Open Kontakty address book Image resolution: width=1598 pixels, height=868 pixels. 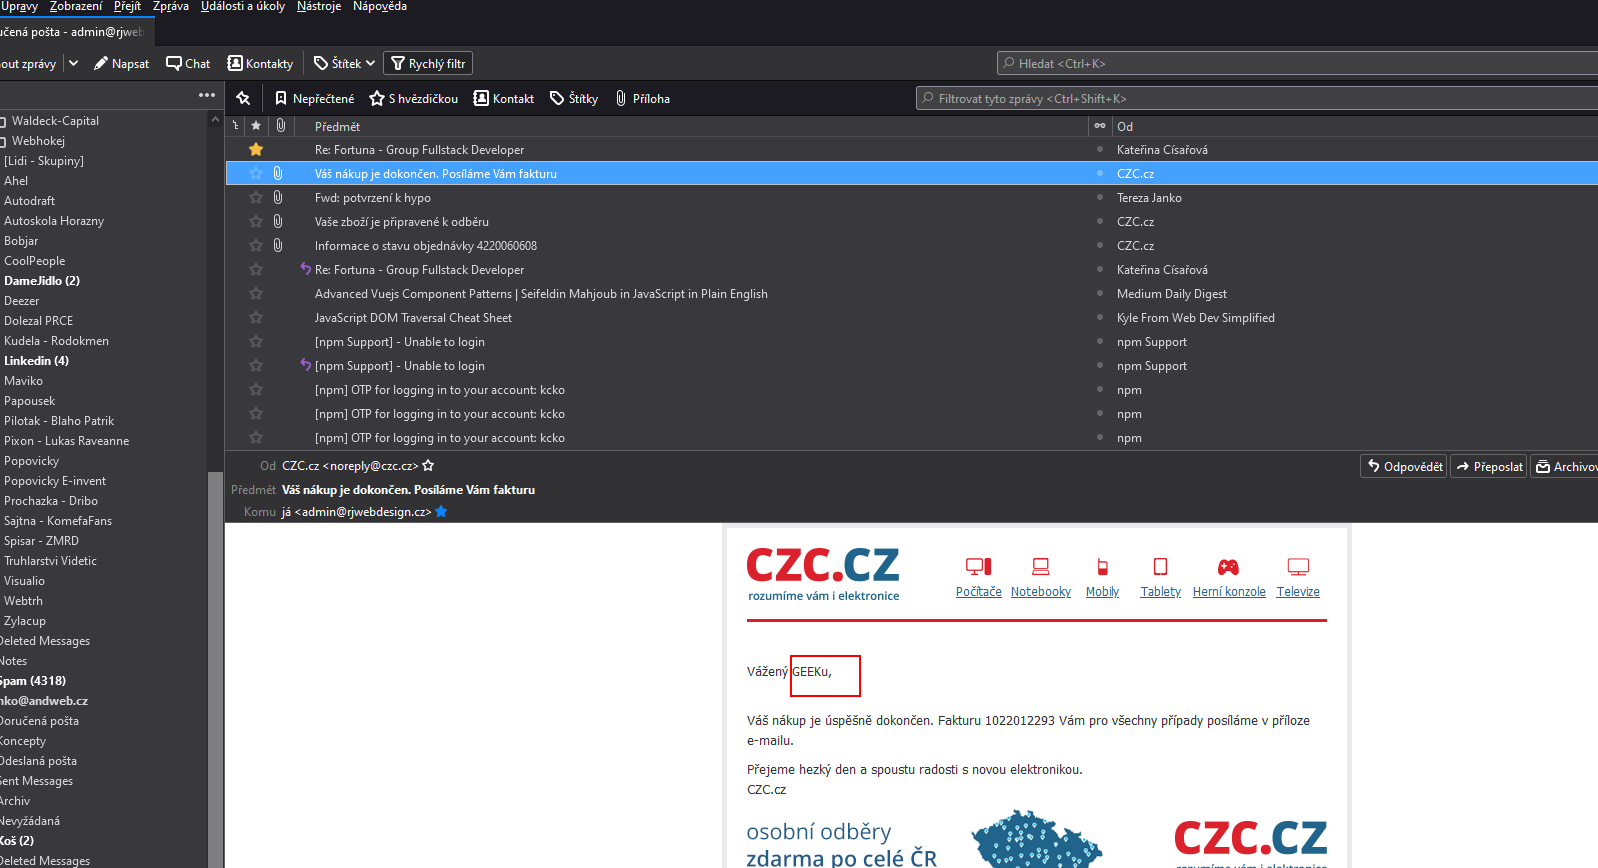click(260, 63)
